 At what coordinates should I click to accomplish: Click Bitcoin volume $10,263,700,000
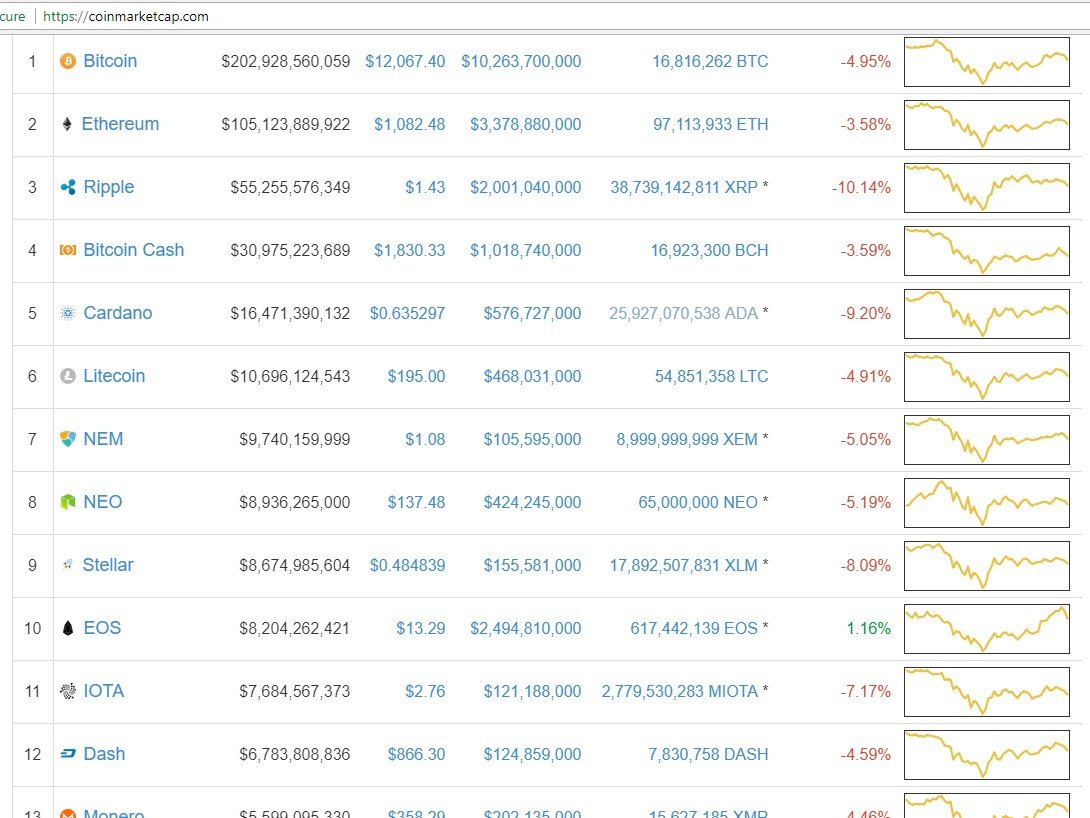tap(521, 61)
